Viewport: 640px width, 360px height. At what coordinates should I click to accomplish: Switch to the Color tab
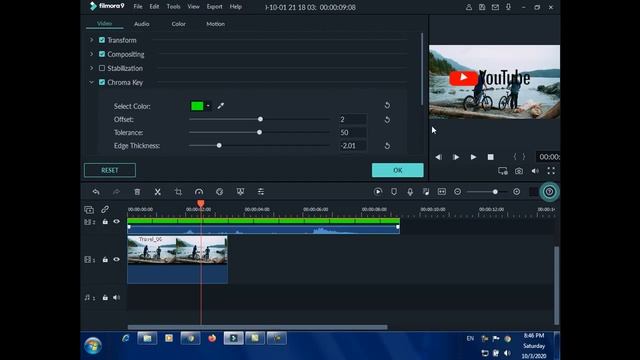tap(178, 24)
